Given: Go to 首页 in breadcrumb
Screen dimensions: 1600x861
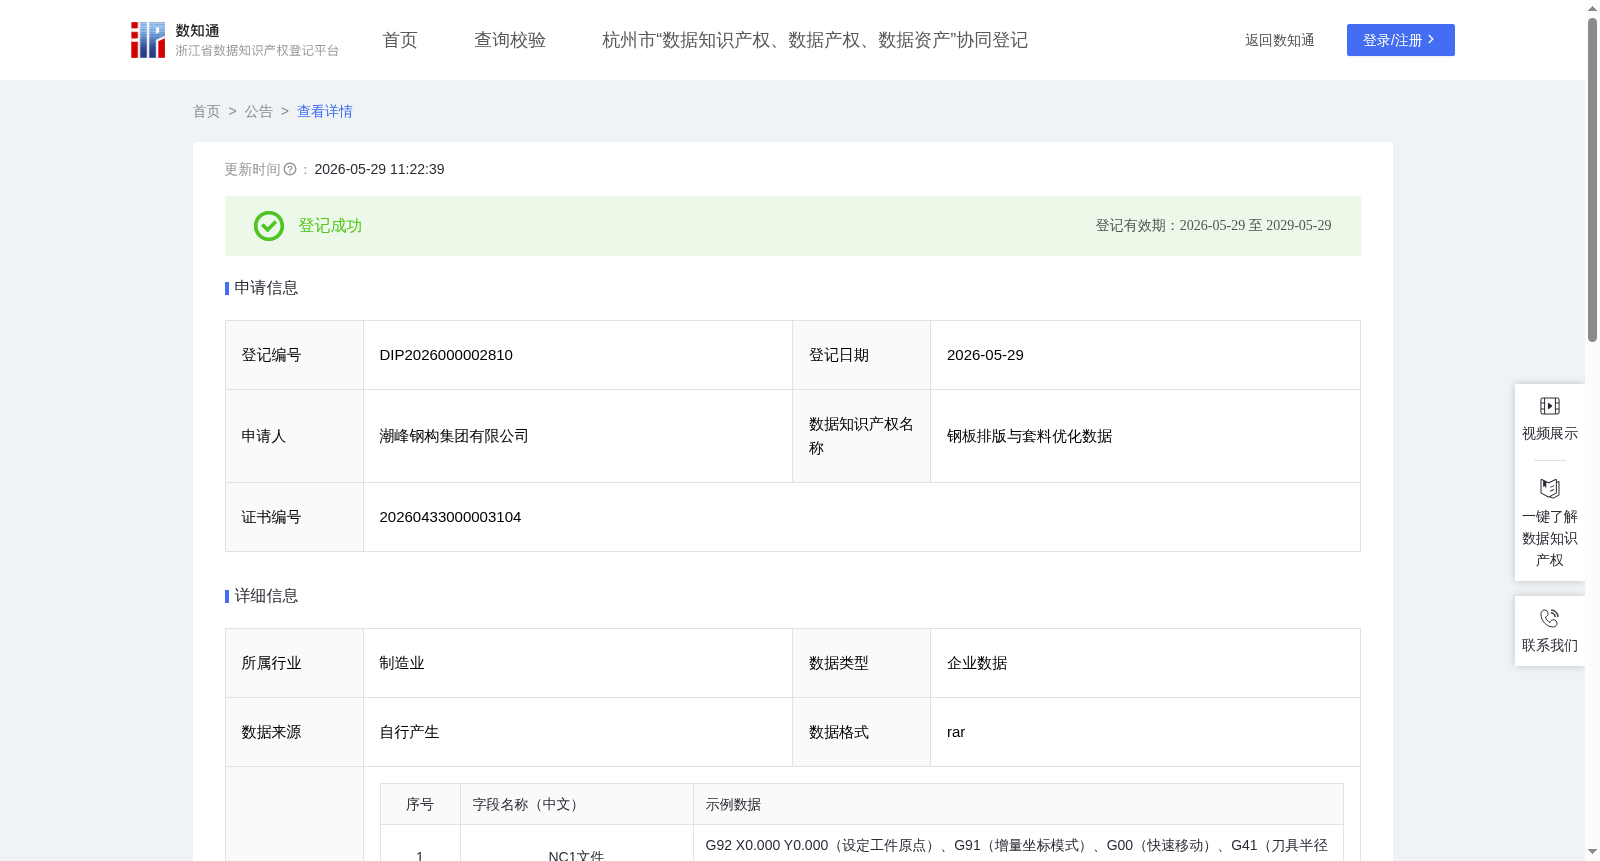Looking at the screenshot, I should [207, 112].
